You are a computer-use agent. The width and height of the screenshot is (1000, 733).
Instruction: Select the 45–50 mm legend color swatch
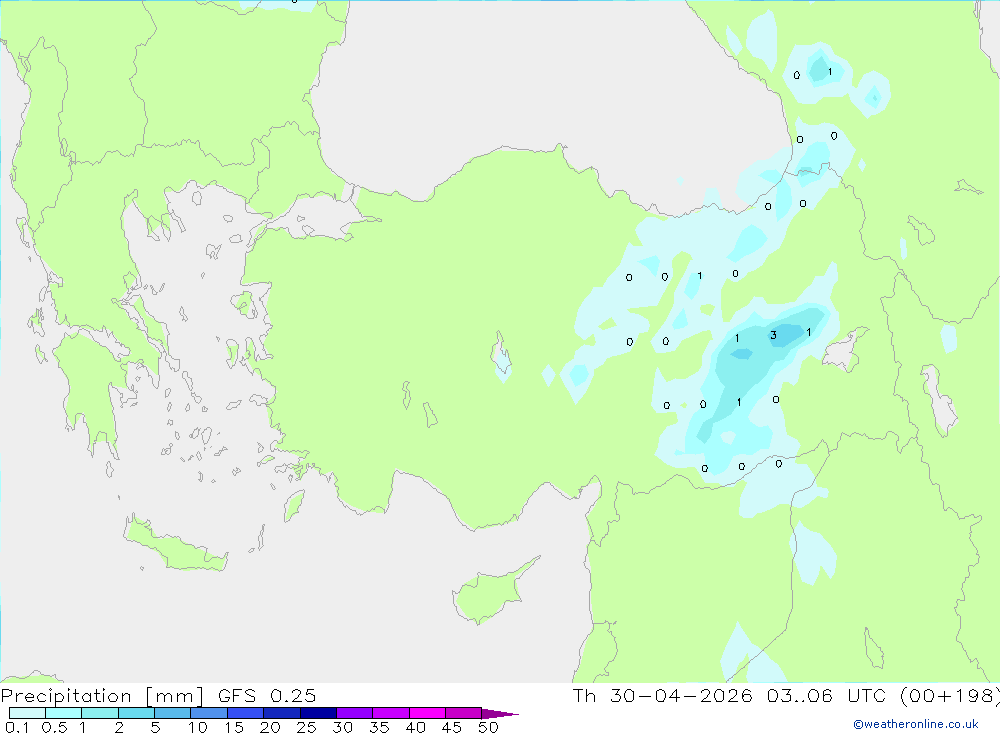[463, 713]
